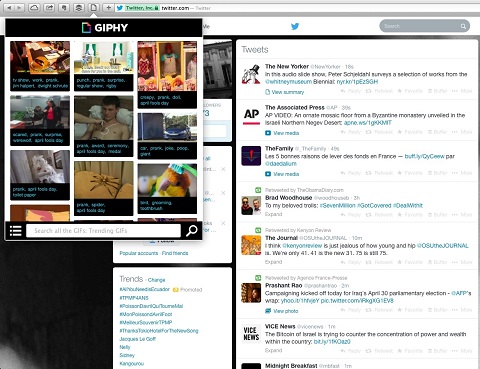Open Giphy list menu hamburger icon
The image size is (480, 369).
pos(15,231)
